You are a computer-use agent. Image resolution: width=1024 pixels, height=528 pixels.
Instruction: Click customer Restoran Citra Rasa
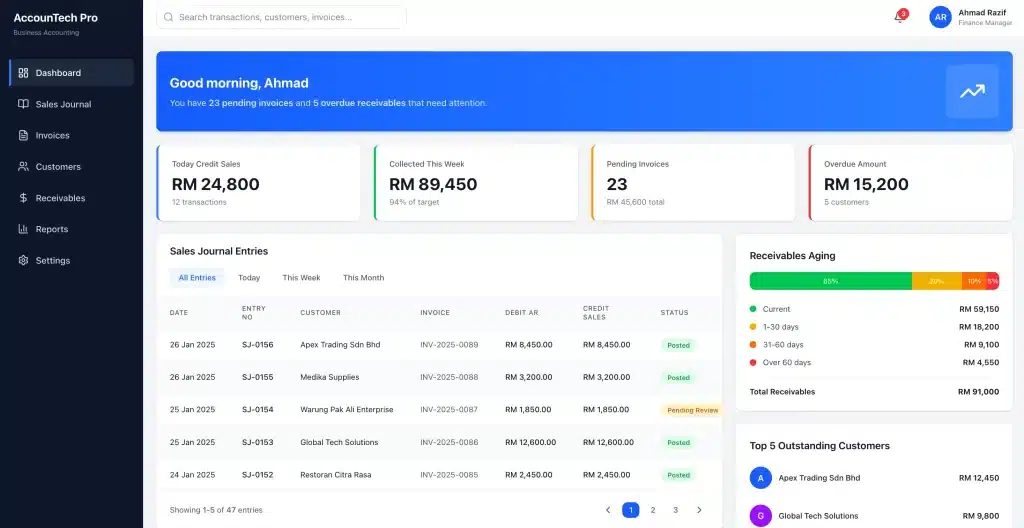[336, 475]
